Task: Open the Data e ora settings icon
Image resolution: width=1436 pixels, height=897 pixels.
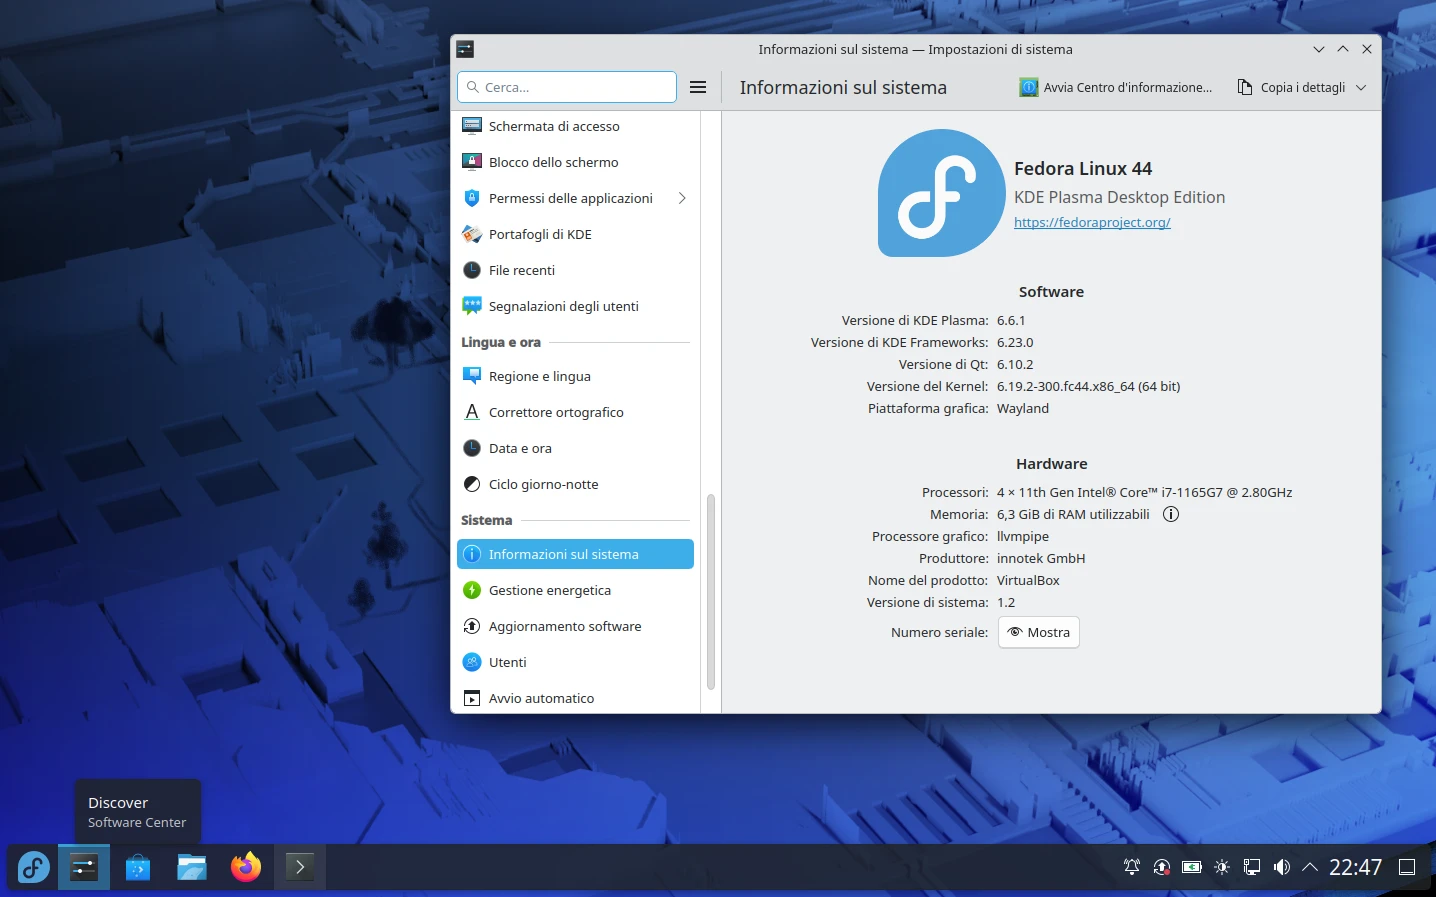Action: 471,448
